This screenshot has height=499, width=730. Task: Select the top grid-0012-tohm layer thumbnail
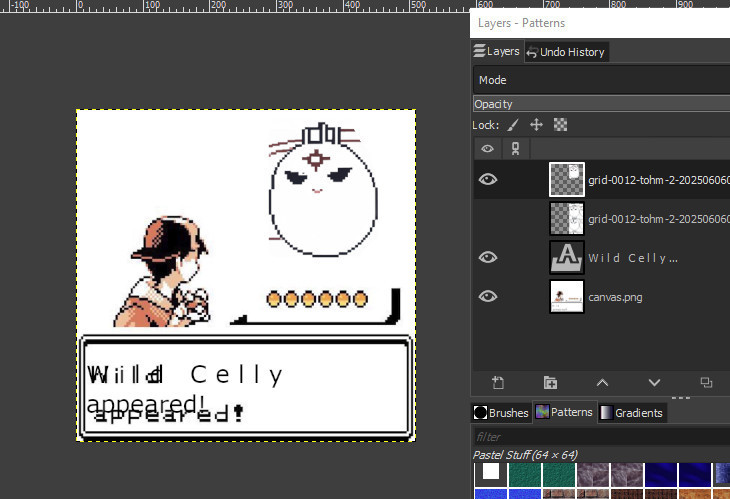[x=567, y=179]
